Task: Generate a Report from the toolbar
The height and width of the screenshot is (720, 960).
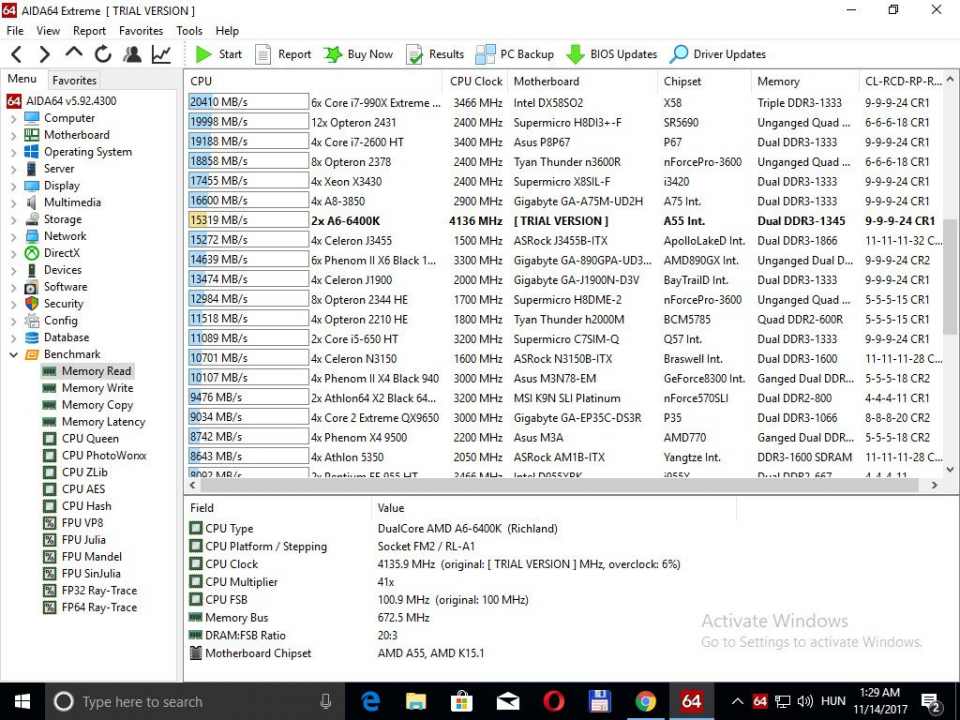Action: pyautogui.click(x=283, y=54)
